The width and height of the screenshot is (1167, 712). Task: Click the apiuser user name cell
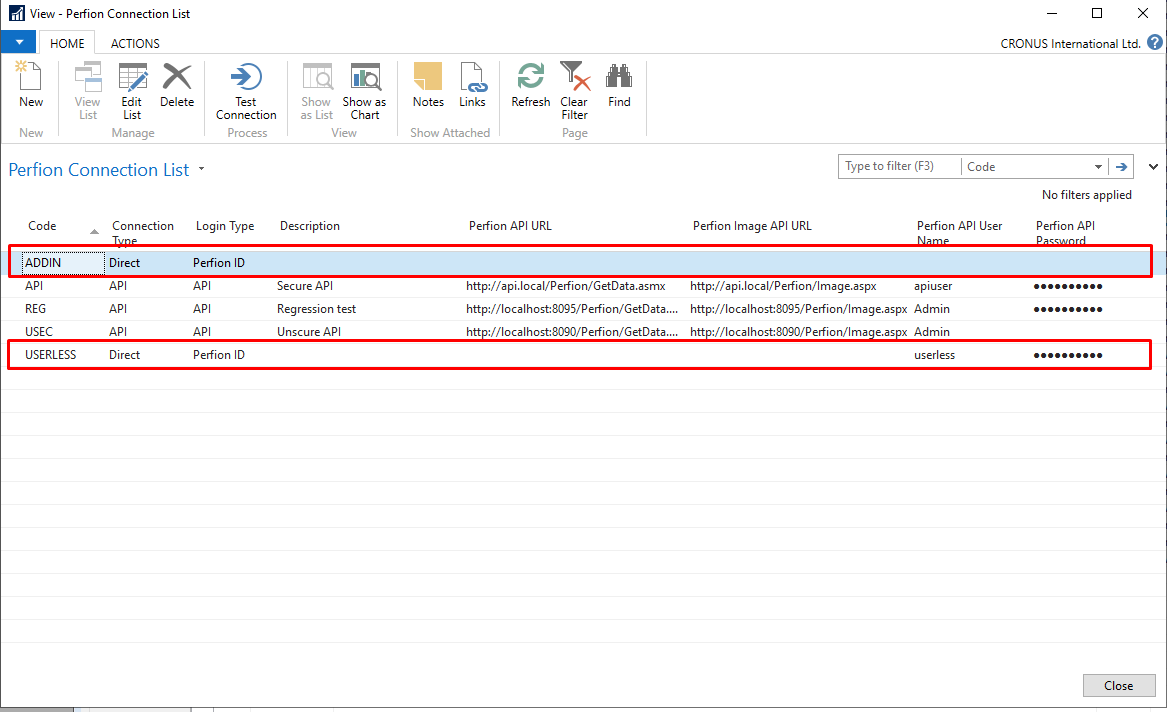point(933,286)
